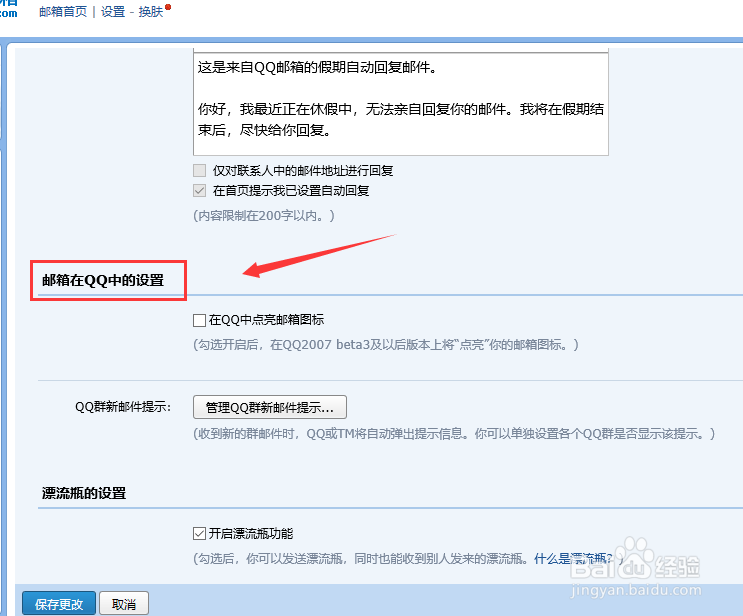Click the 邮箱在QQ中的设置 heading
Image resolution: width=743 pixels, height=616 pixels.
coord(103,280)
